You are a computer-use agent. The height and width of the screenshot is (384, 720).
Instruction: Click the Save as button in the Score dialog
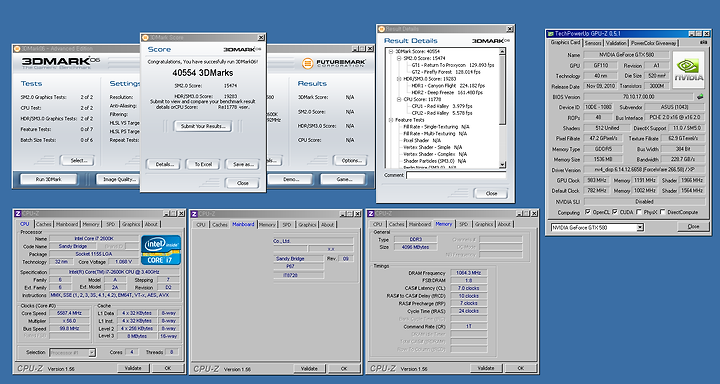pos(243,164)
